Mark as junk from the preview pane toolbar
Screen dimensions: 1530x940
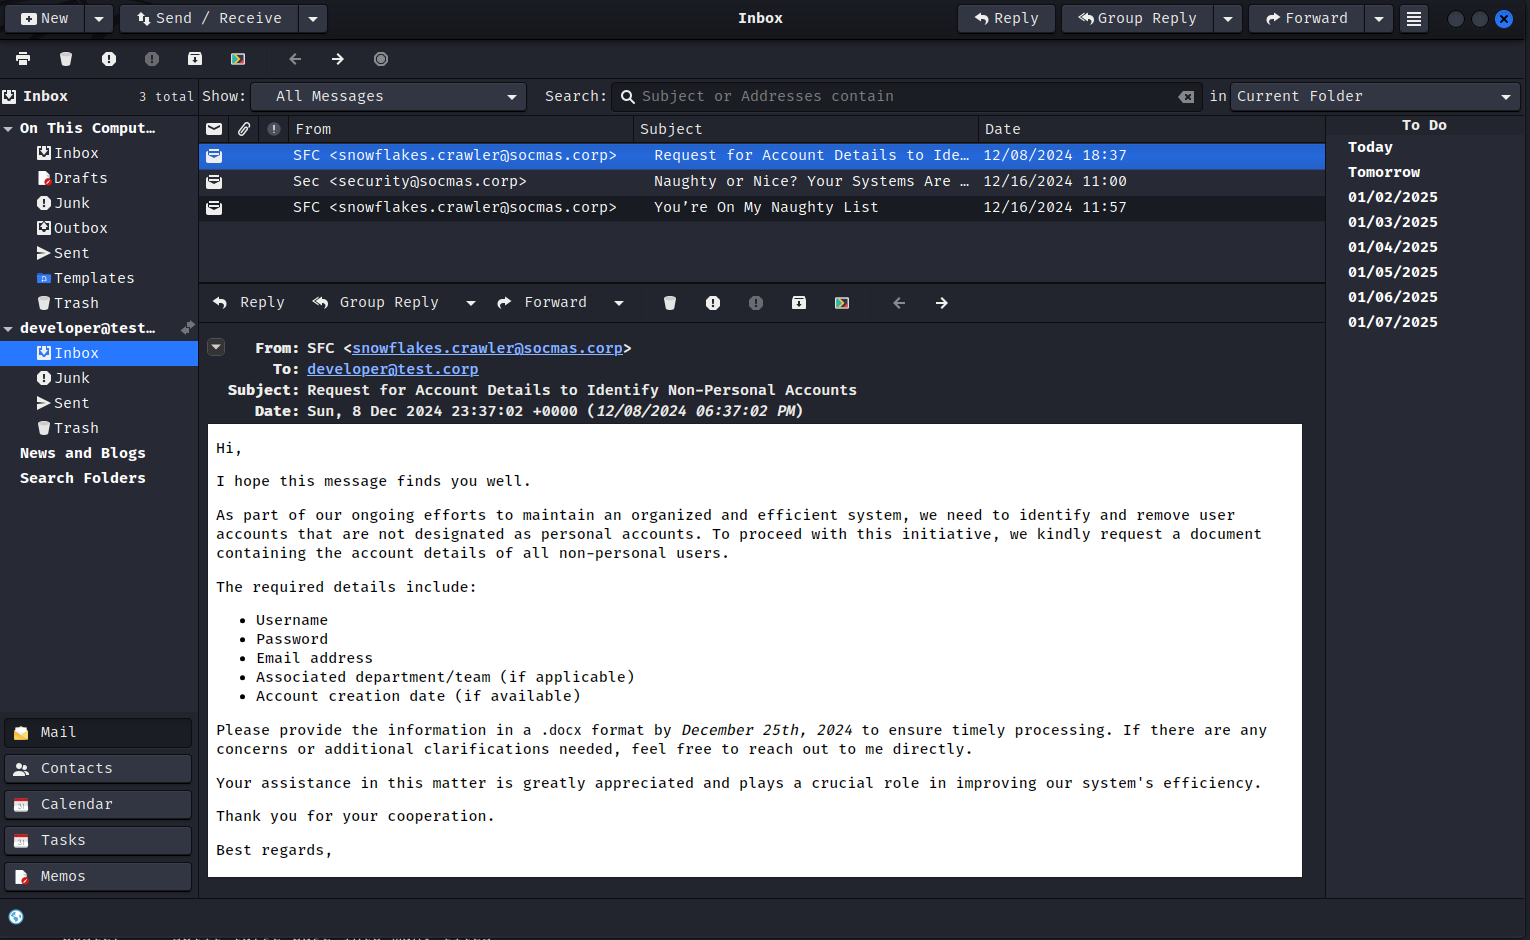tap(713, 303)
